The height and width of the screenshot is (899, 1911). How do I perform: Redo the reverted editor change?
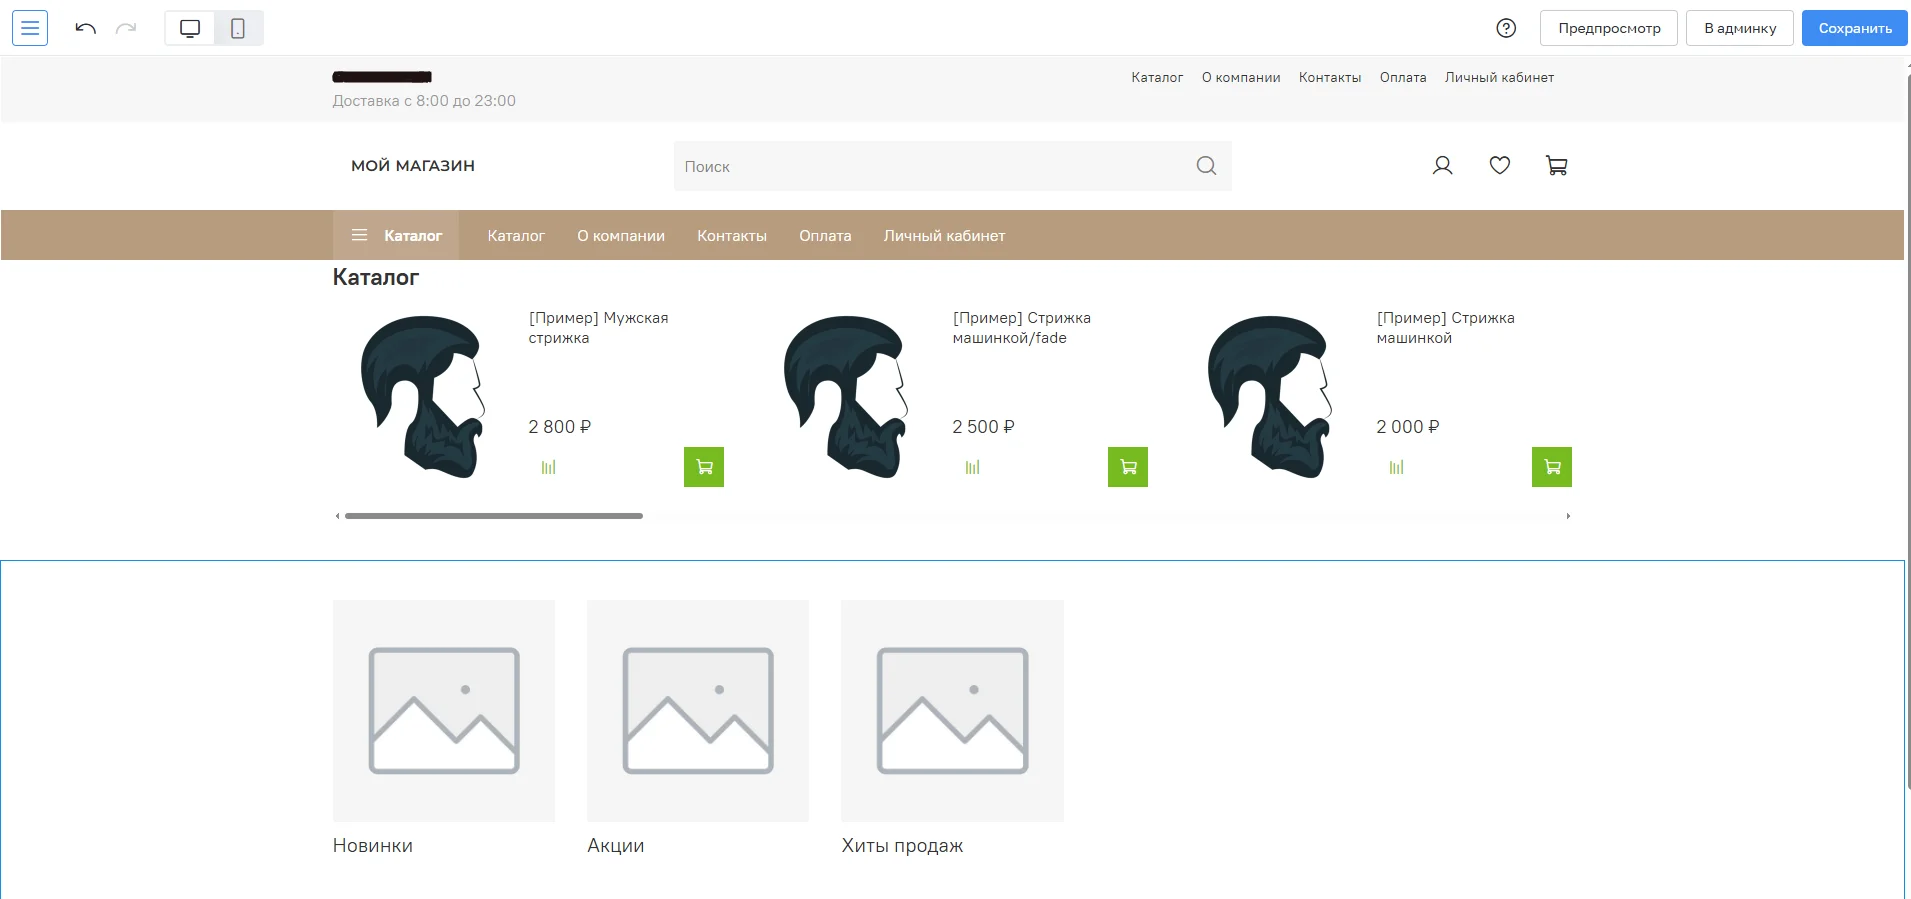pos(126,28)
